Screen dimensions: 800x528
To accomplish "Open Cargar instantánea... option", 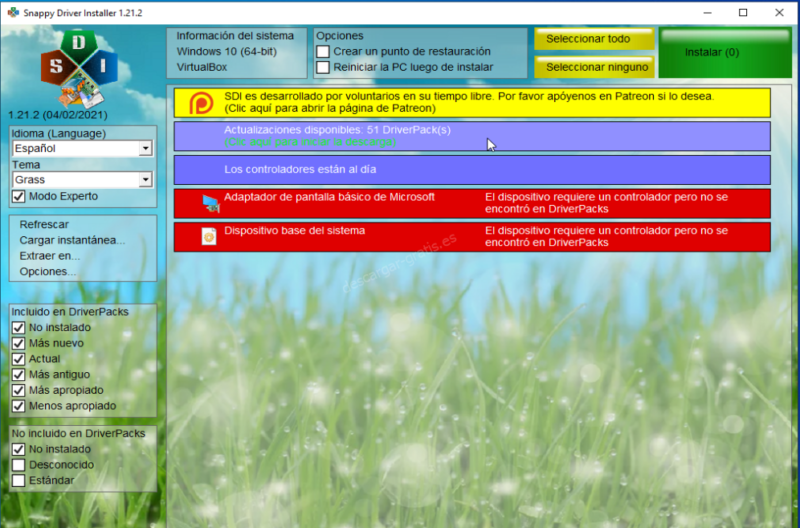I will [72, 240].
